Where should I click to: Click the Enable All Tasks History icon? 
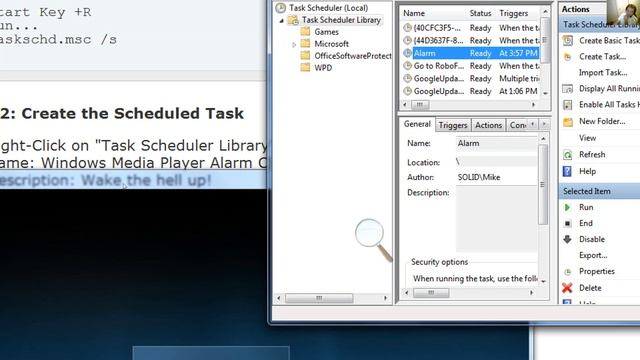(x=567, y=105)
